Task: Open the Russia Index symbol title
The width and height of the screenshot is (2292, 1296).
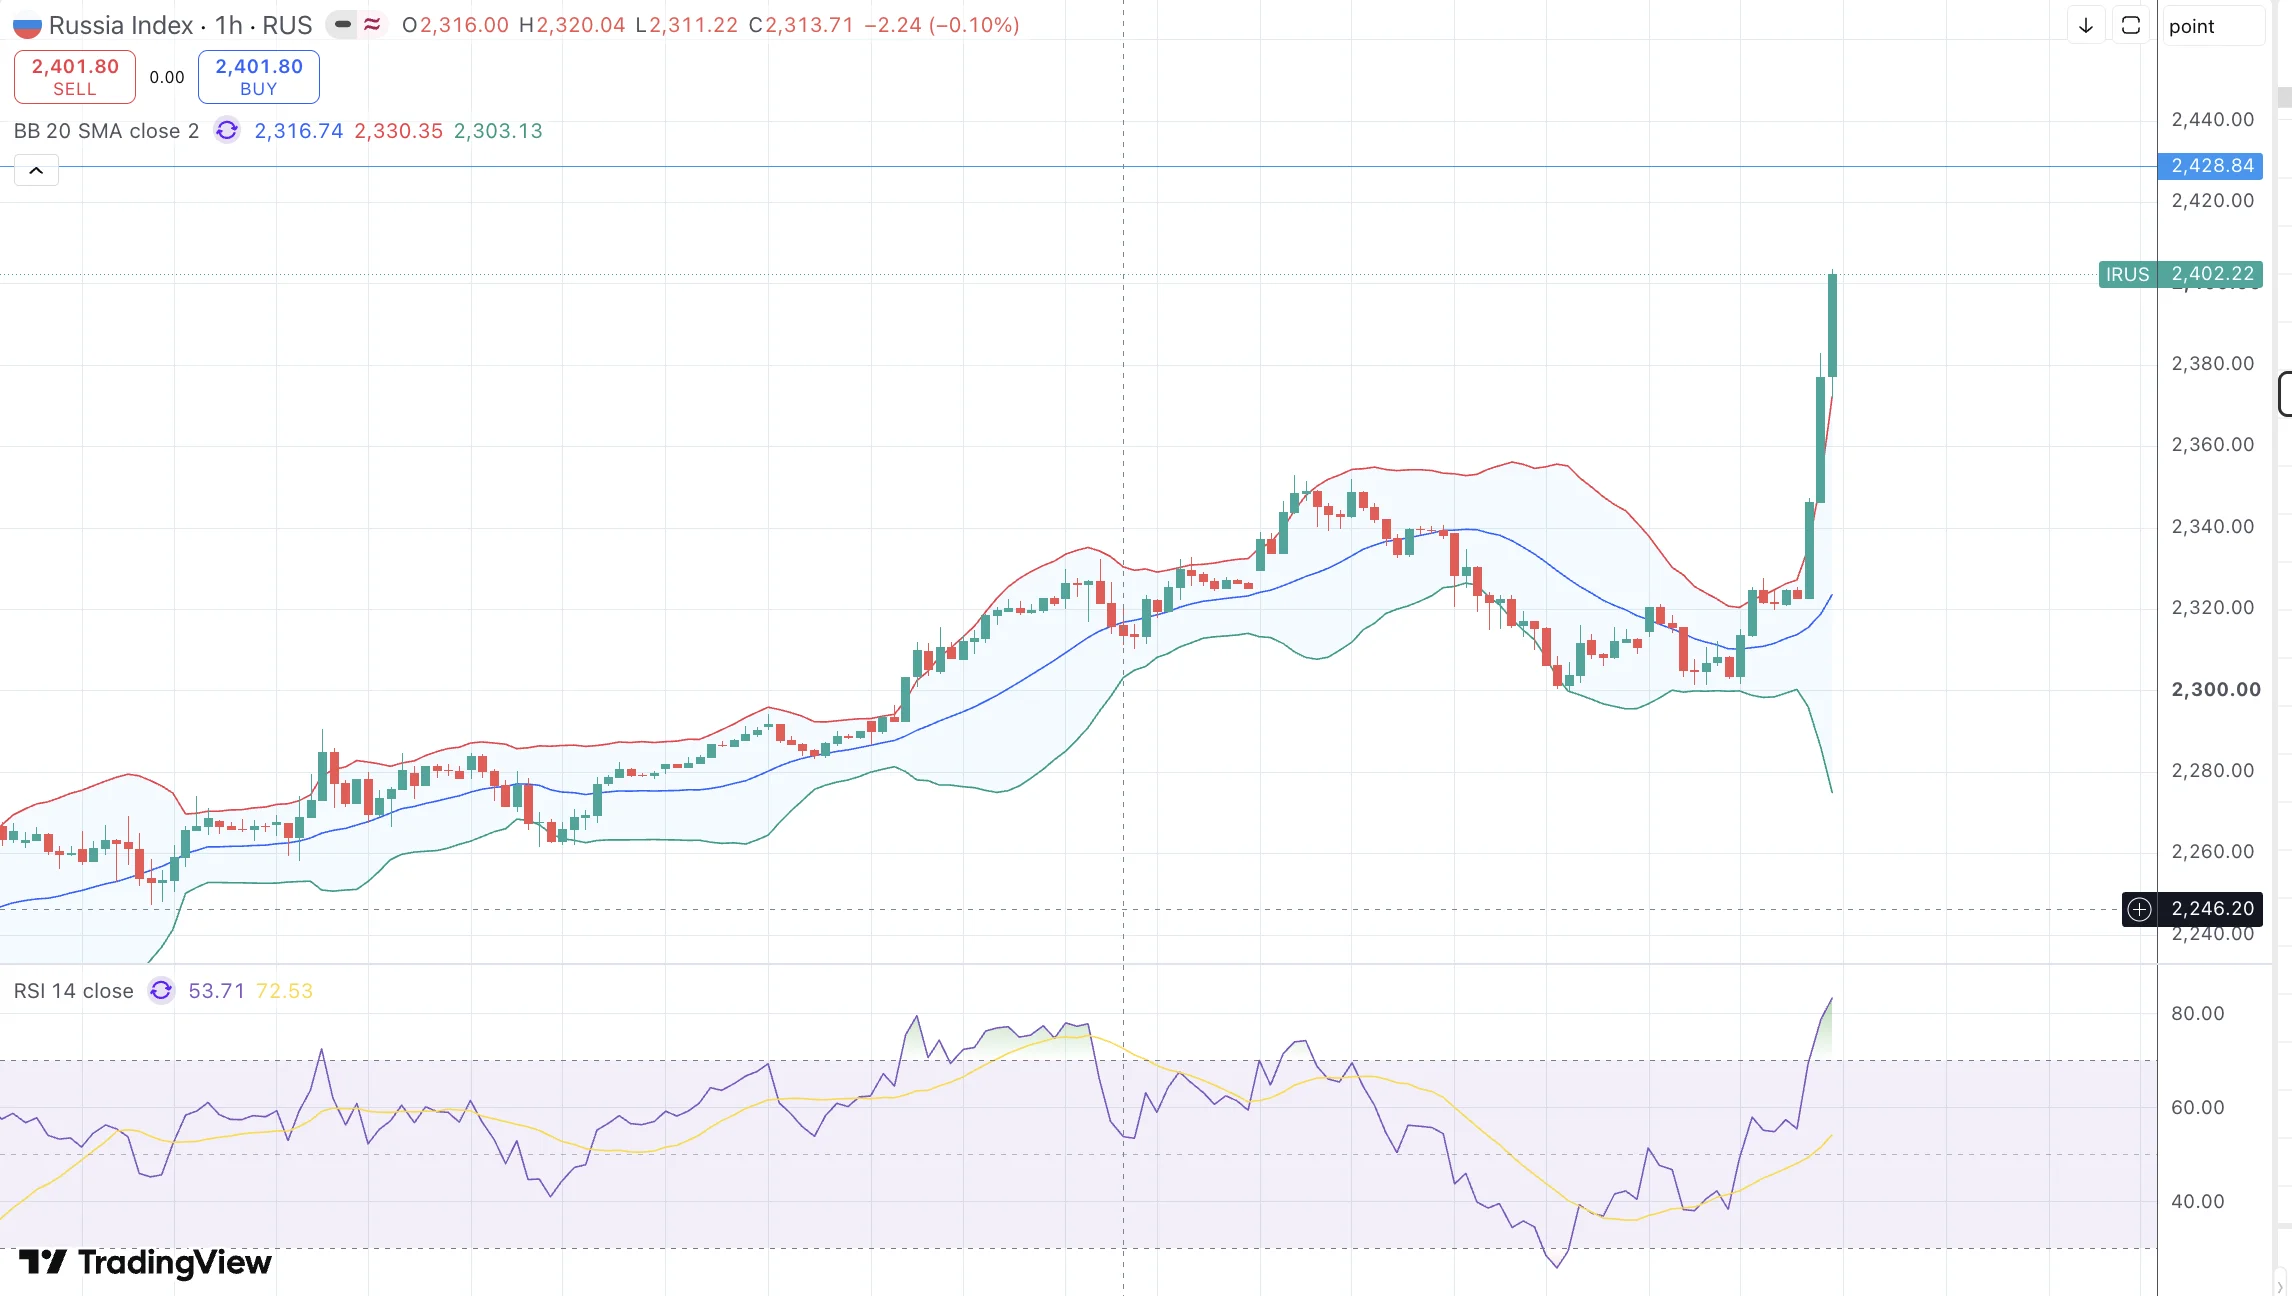Action: [121, 25]
